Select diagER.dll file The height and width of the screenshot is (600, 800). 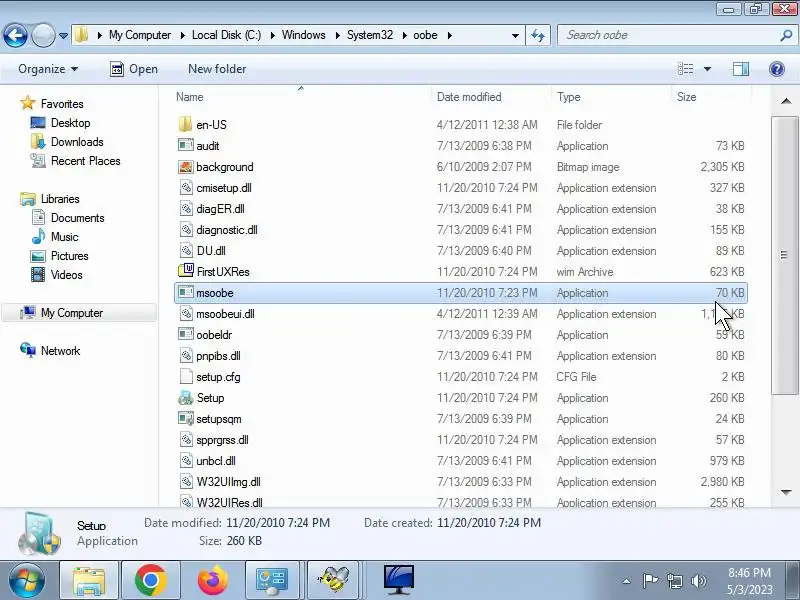461,209
